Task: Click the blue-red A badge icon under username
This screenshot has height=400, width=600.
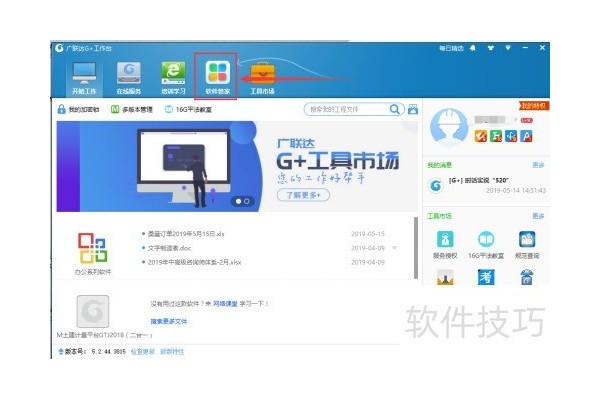Action: [x=526, y=136]
